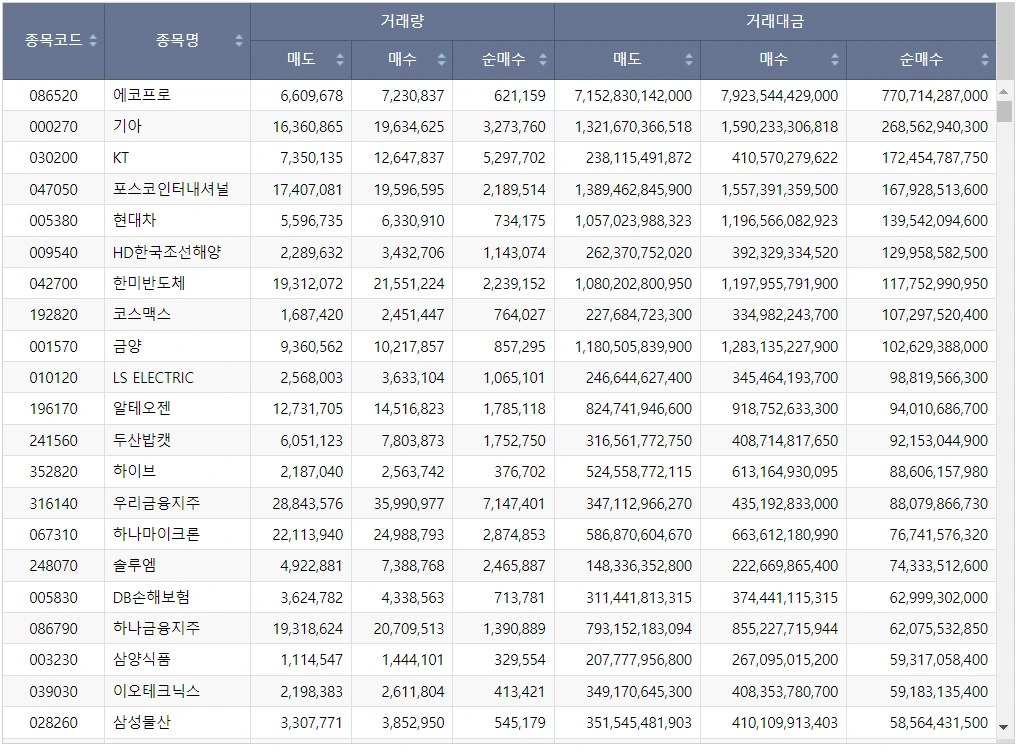Click value 1,180,505,839,900 in 금양 row

633,347
